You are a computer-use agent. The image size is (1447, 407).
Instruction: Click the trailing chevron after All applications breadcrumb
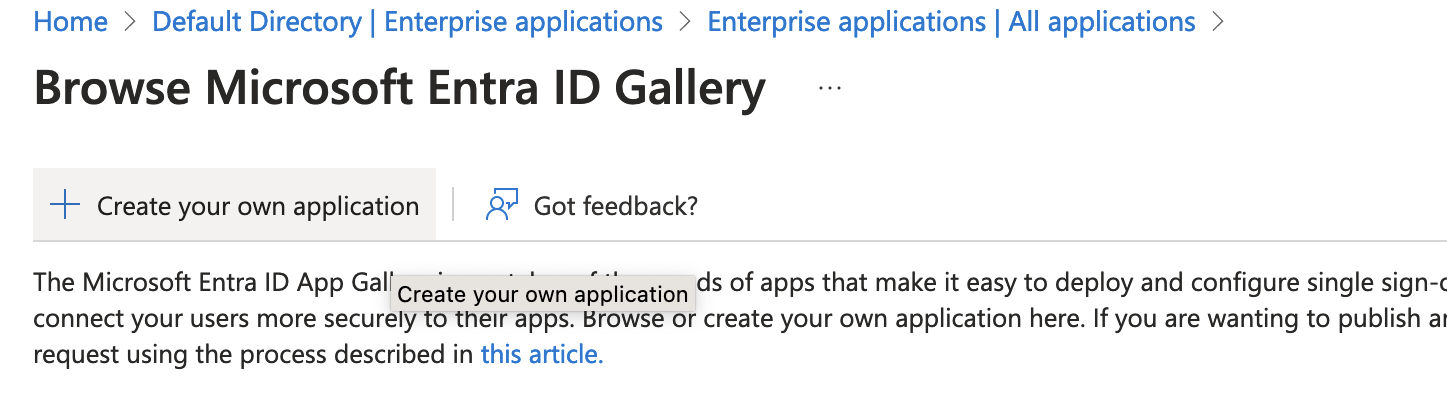point(1218,22)
